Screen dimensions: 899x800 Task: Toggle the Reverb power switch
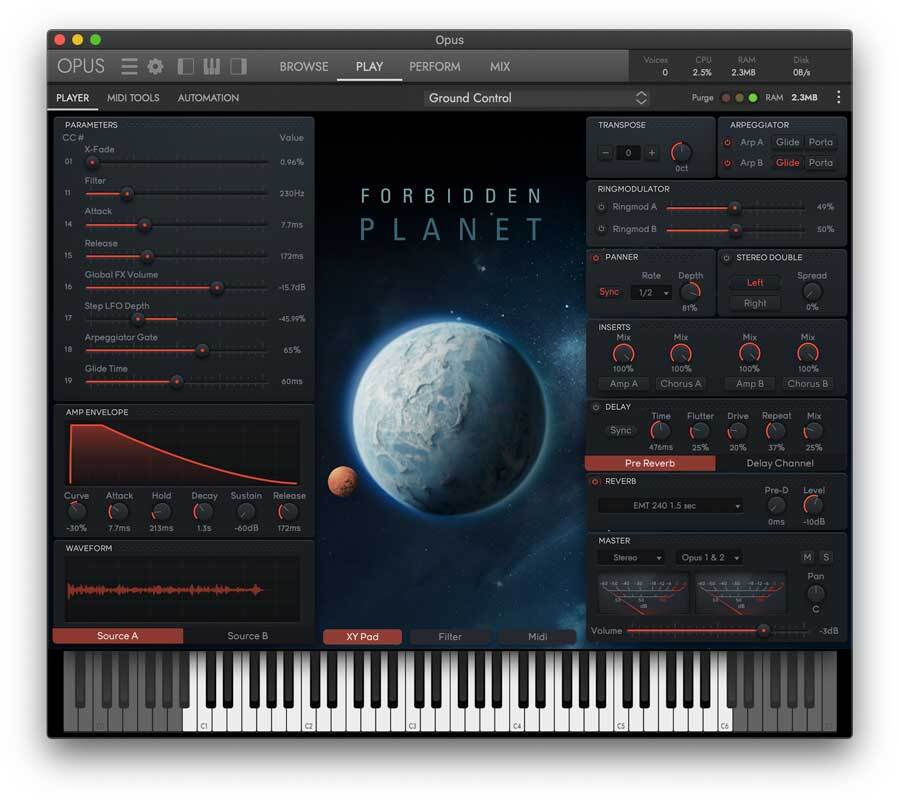596,482
